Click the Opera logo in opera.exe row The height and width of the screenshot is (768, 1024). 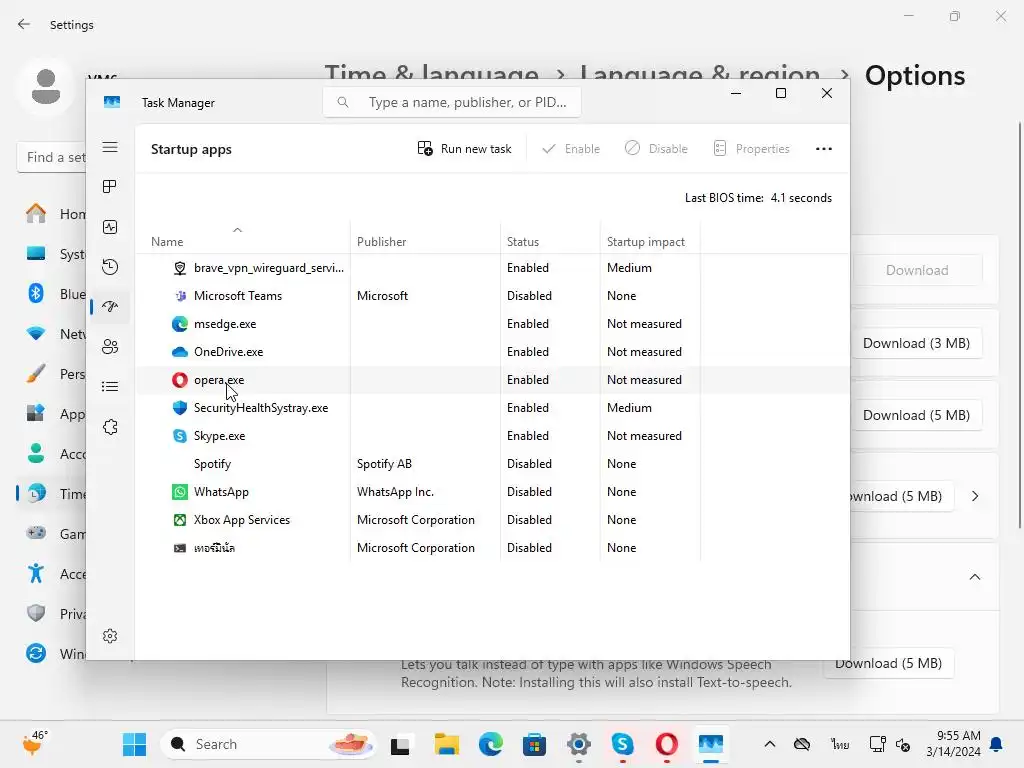180,380
